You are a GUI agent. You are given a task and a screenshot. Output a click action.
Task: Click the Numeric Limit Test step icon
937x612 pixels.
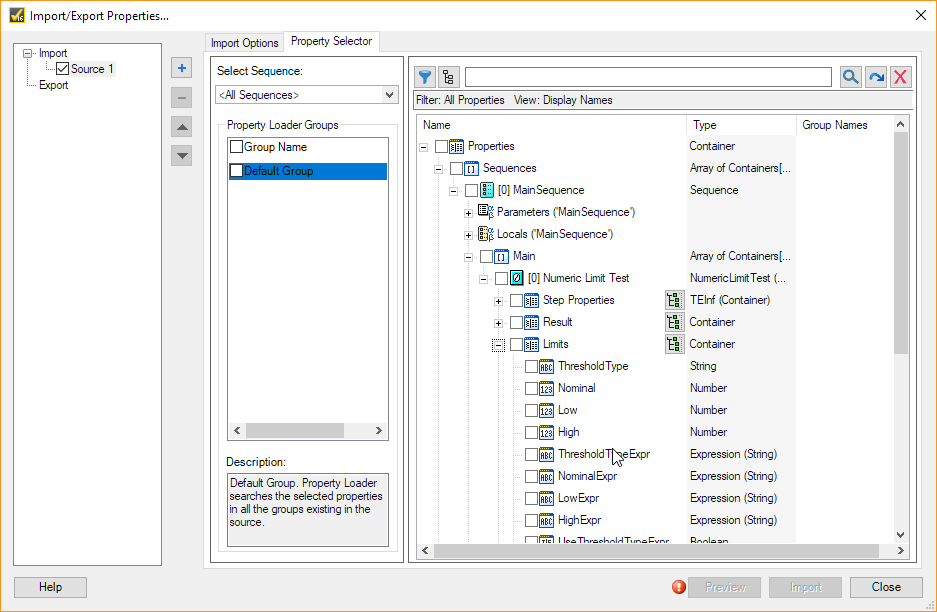point(517,278)
